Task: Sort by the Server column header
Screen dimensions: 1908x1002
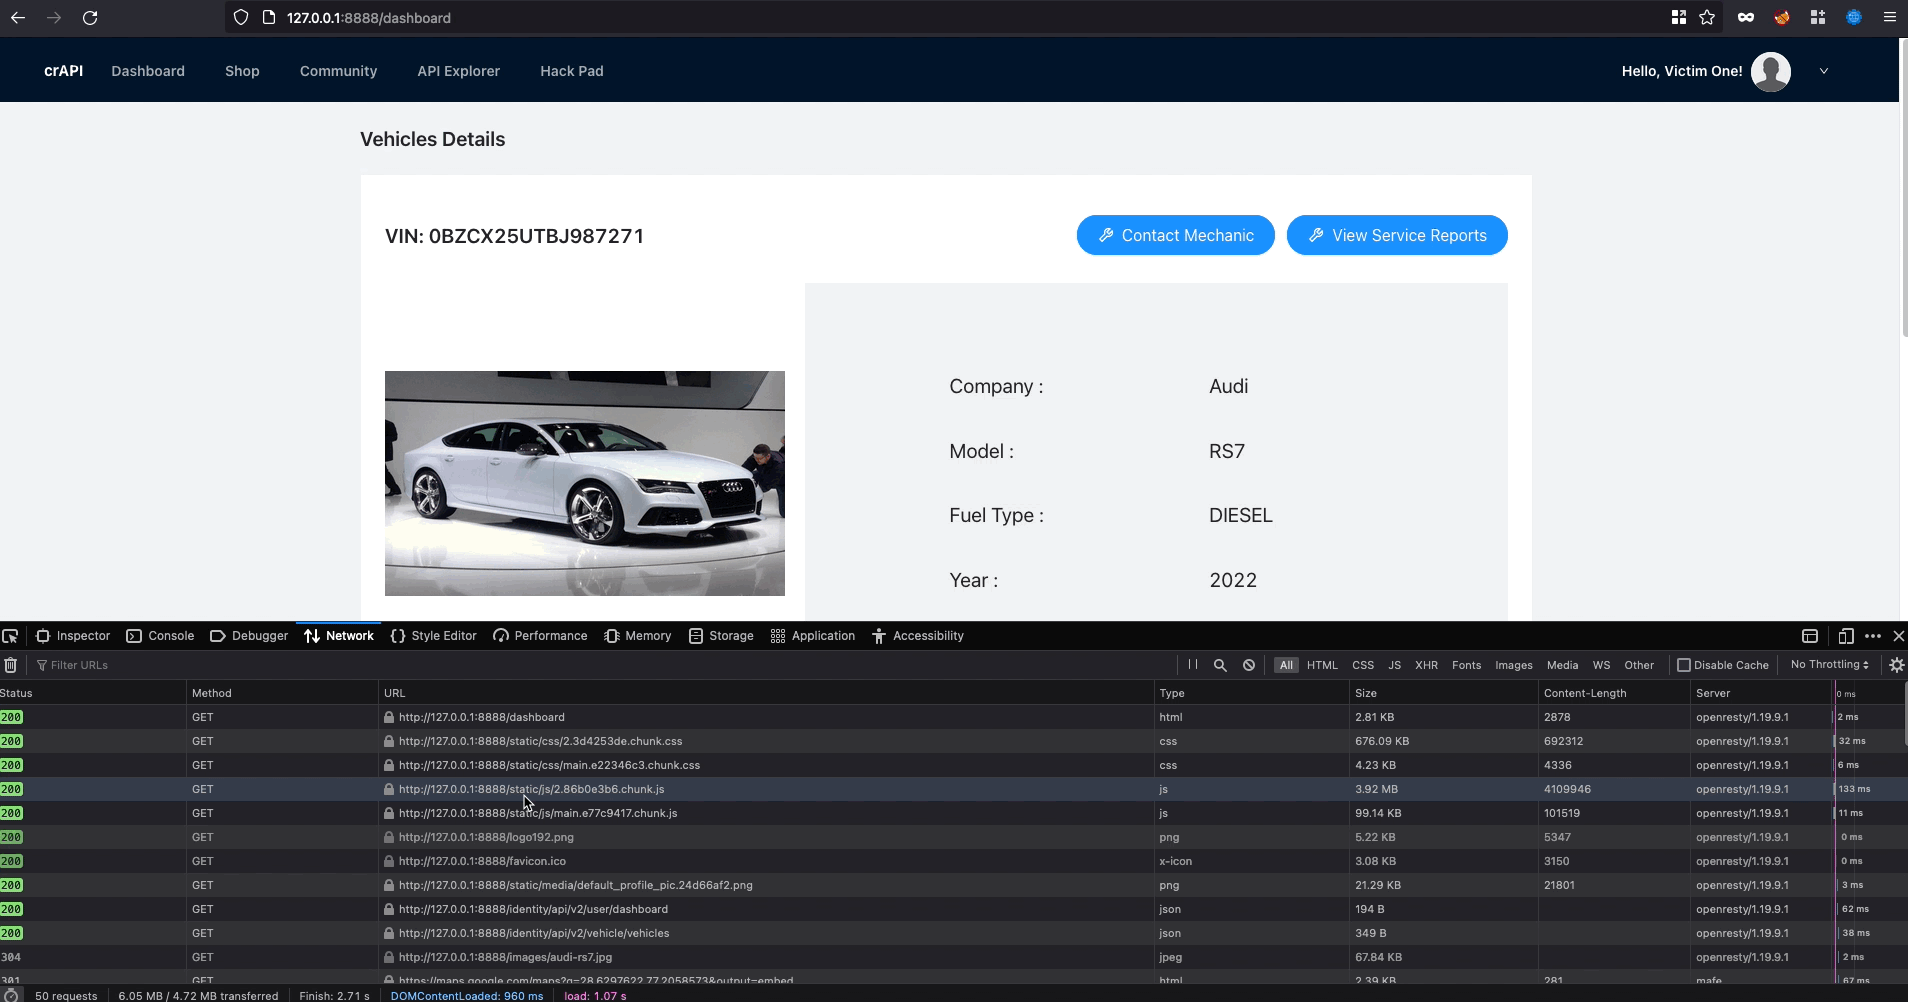Action: click(x=1761, y=693)
